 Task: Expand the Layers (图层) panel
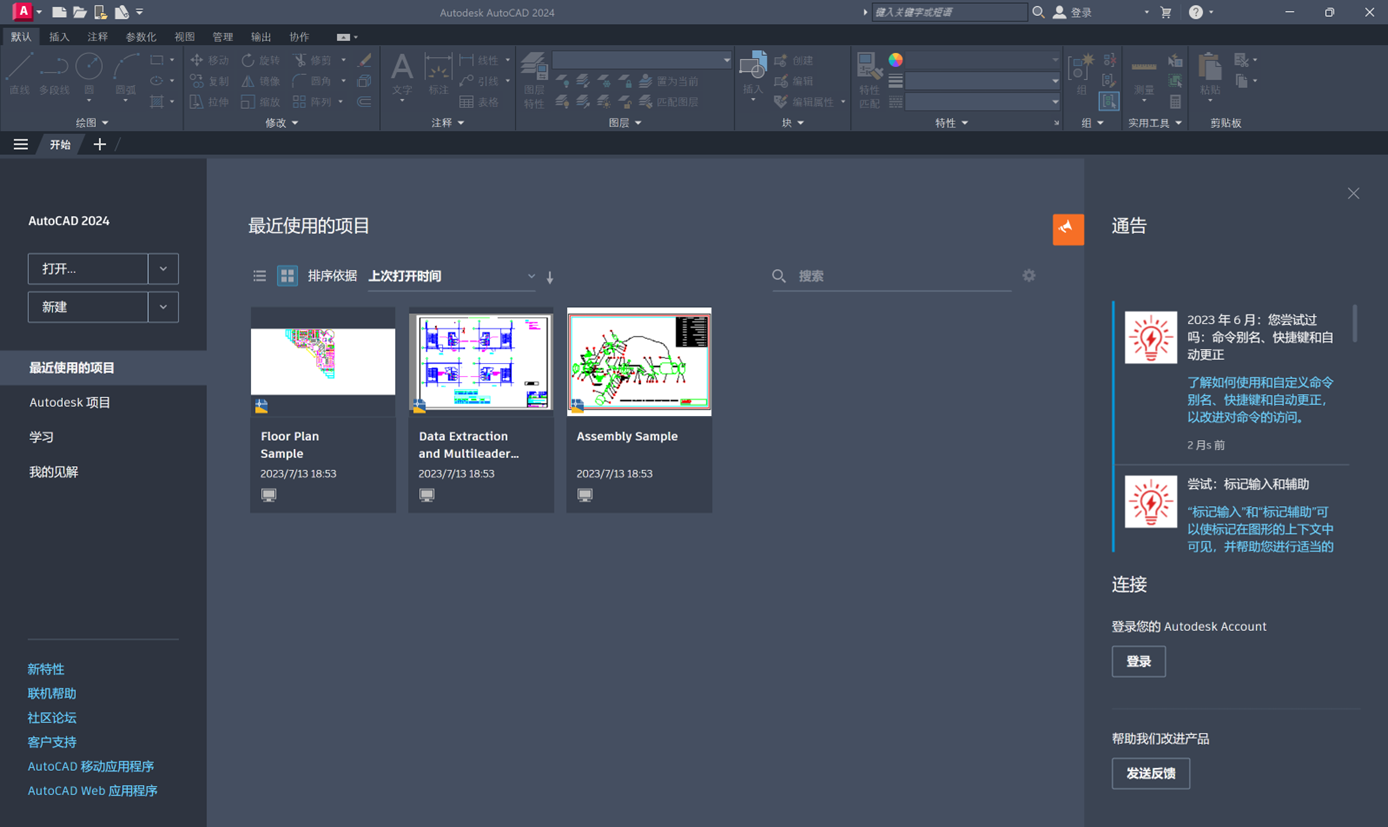pos(625,123)
